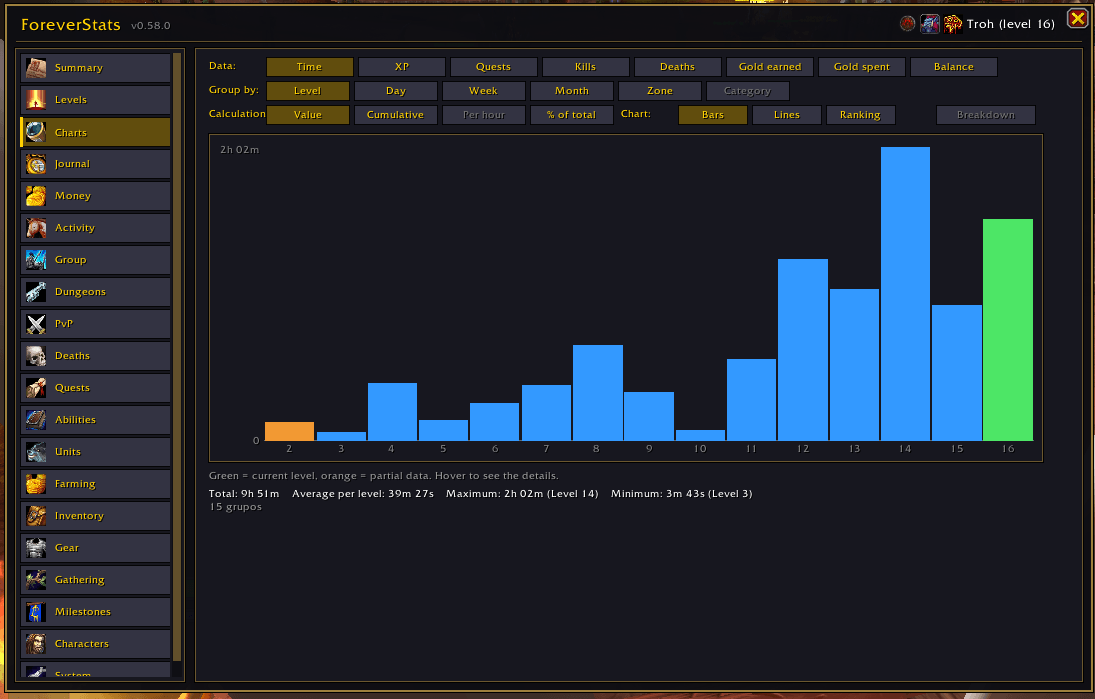Select Kills data option

pos(585,67)
